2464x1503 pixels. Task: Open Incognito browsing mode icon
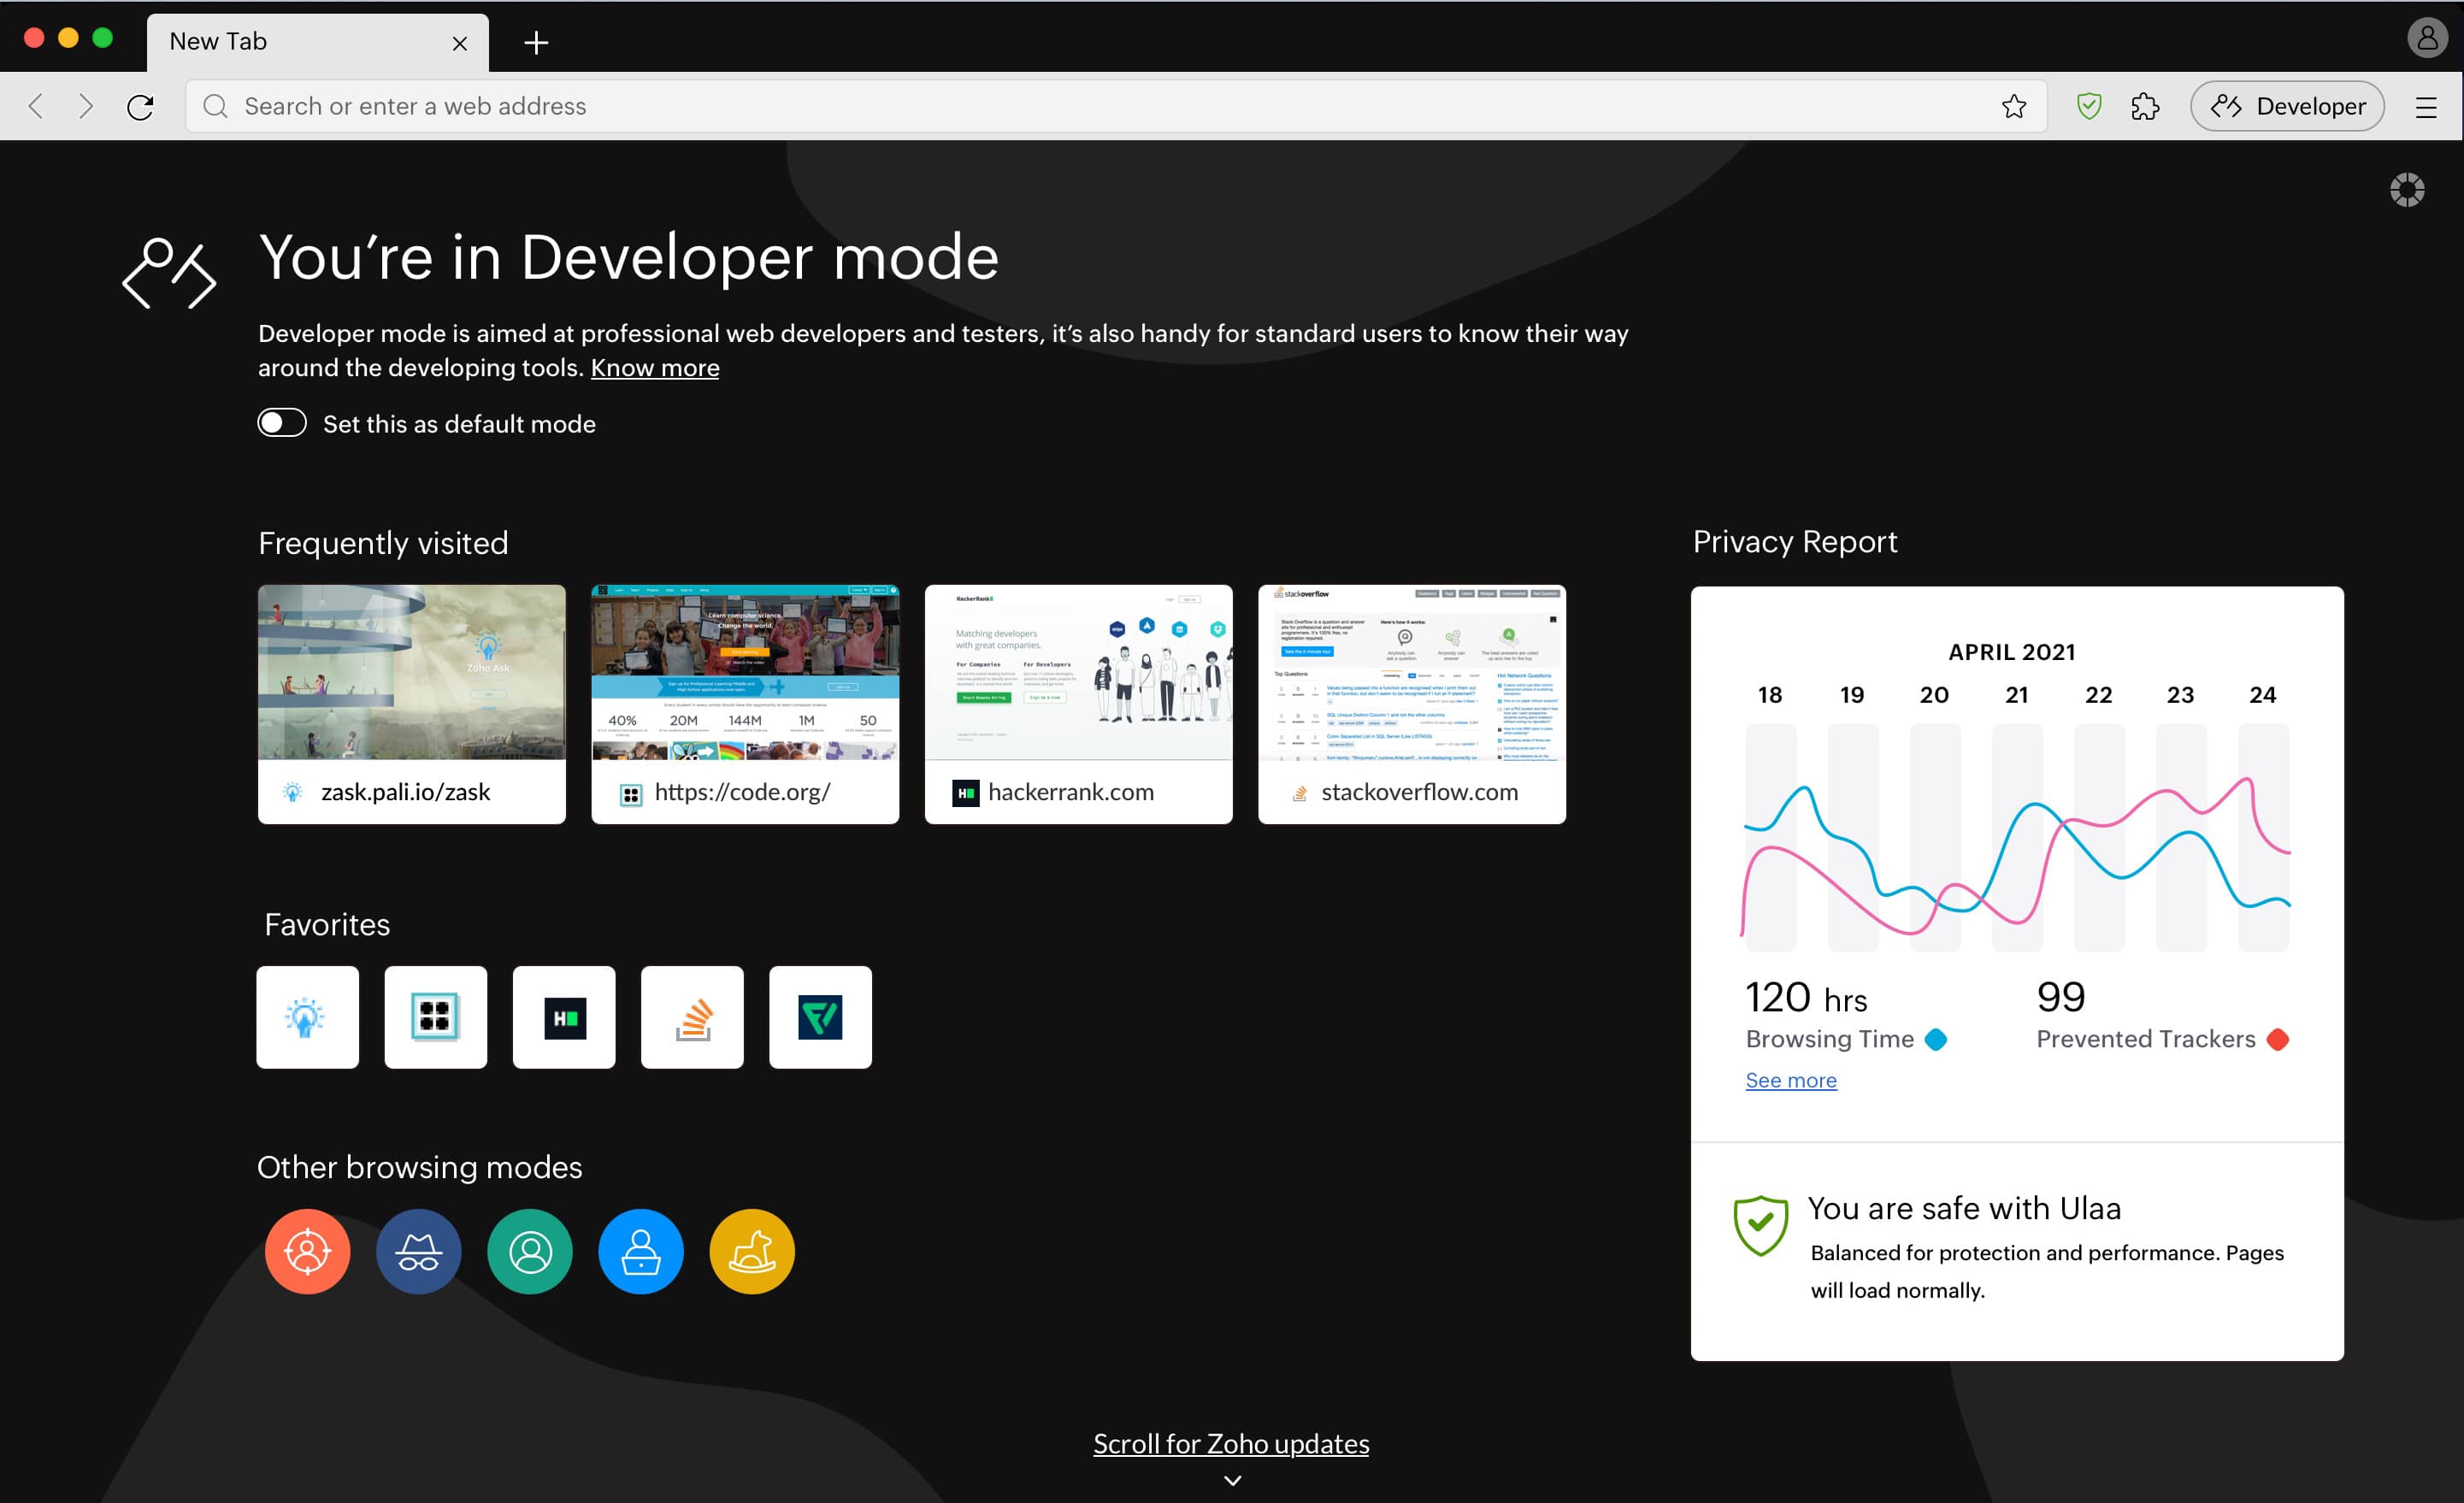click(419, 1251)
